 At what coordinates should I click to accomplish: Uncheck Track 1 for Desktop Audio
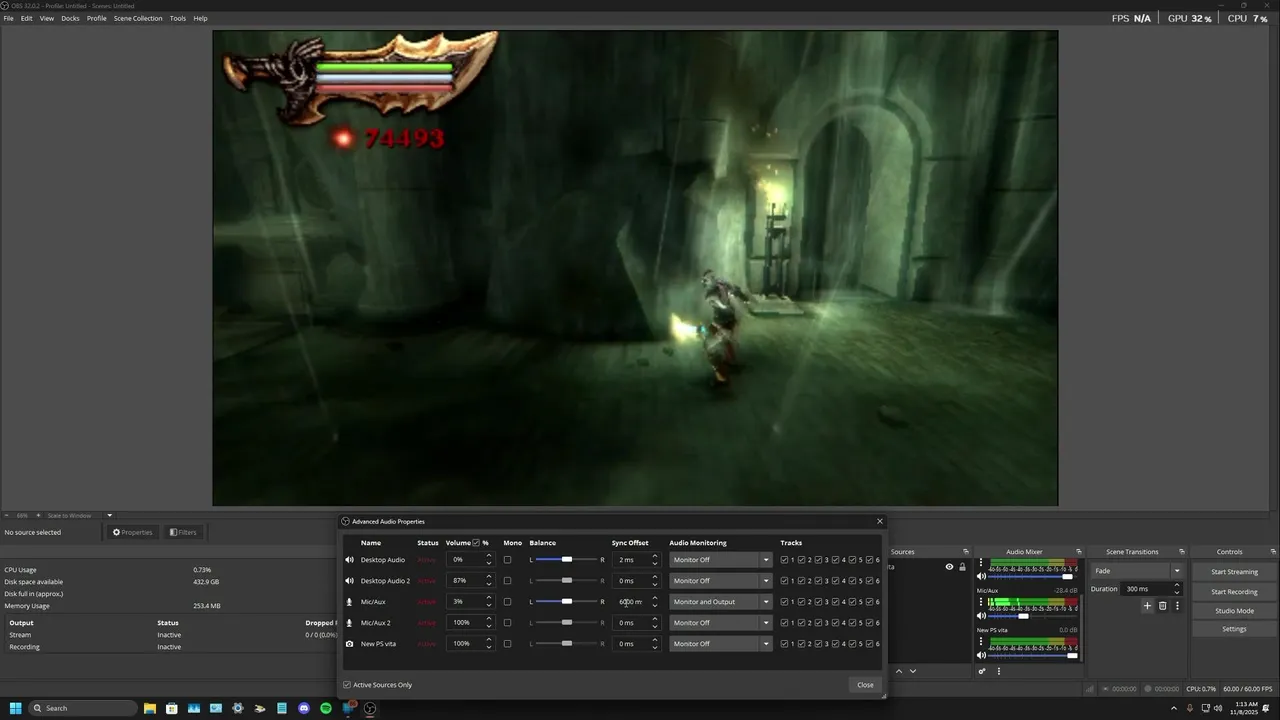[x=785, y=560]
